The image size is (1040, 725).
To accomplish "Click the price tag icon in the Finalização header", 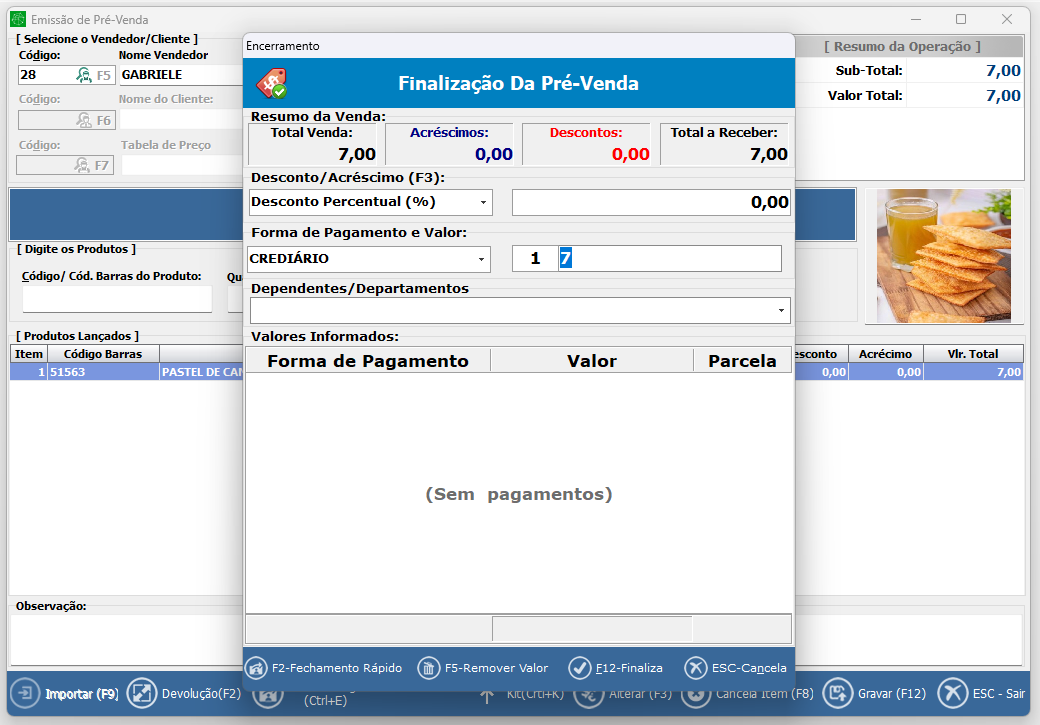I will [271, 83].
